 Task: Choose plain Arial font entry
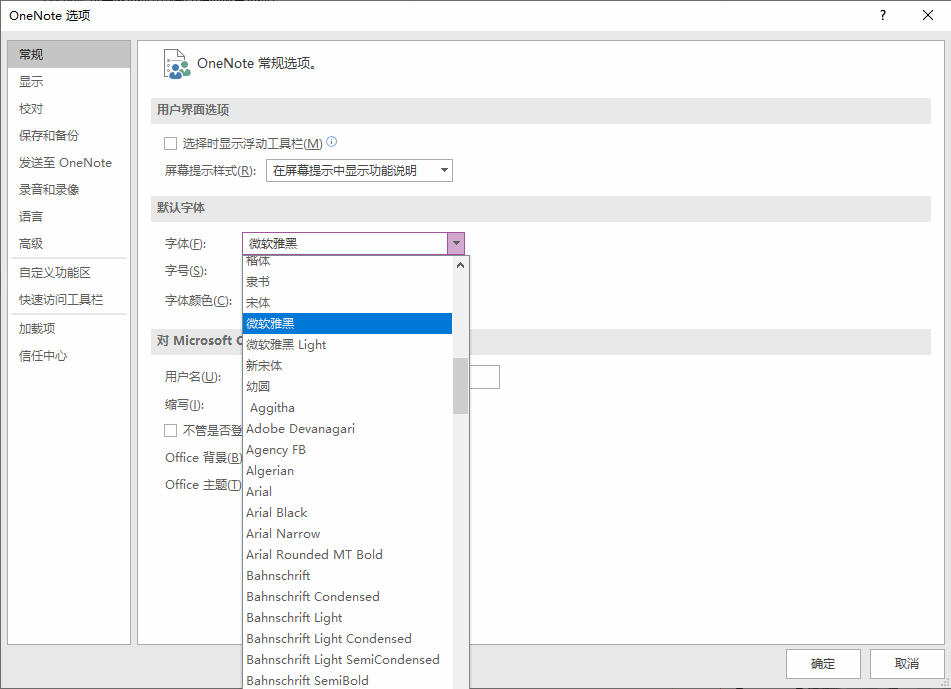coord(348,492)
